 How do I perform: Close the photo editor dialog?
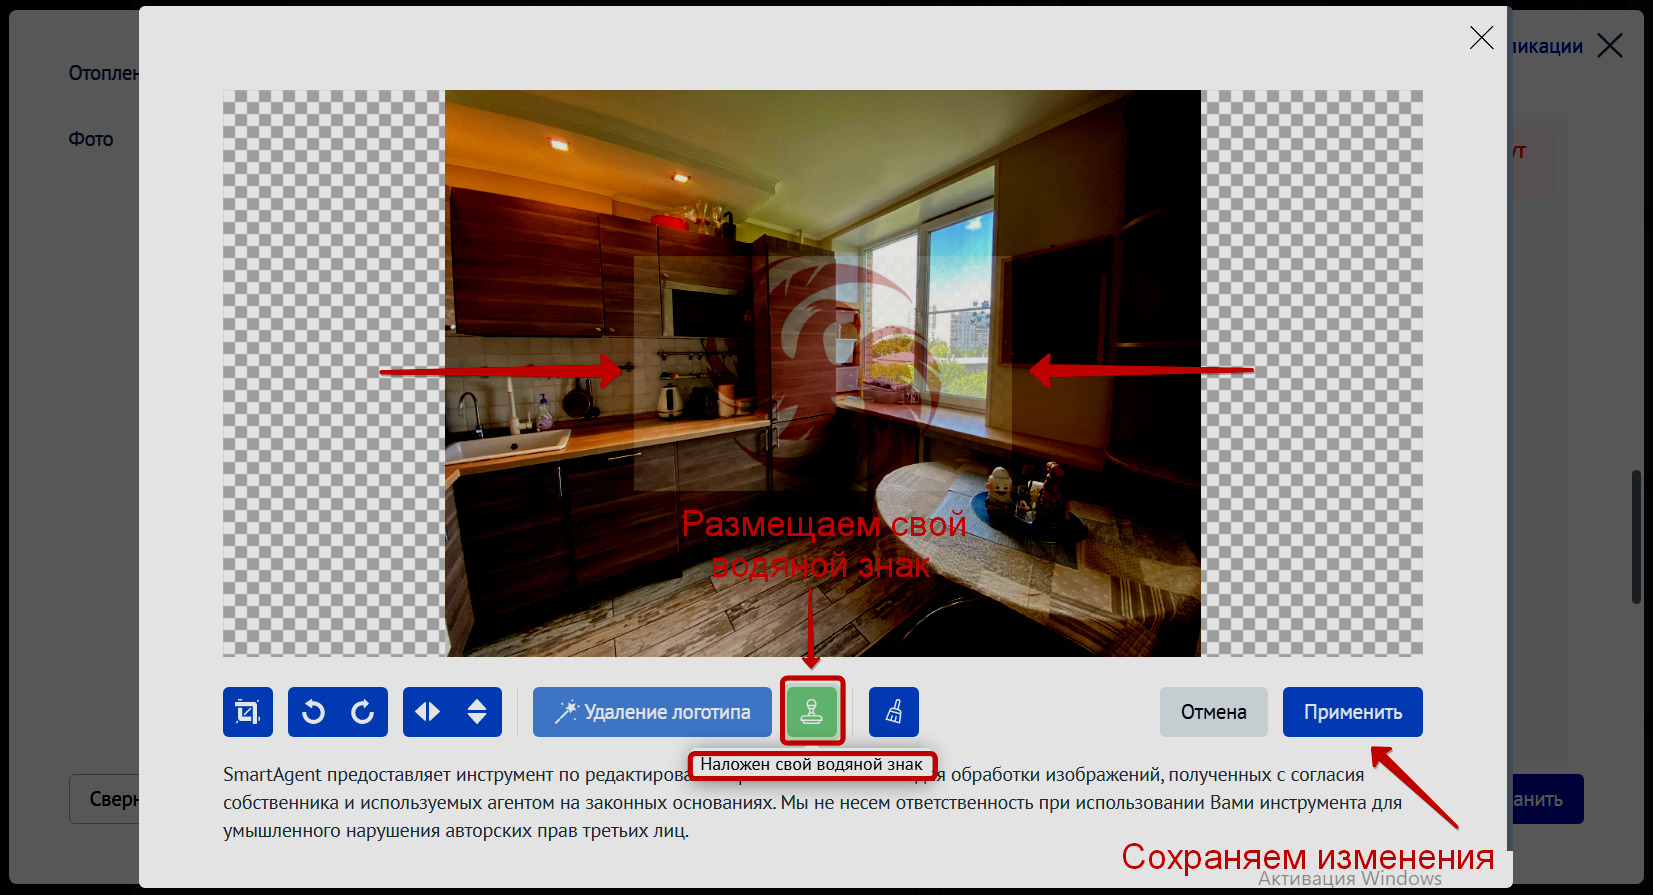(1482, 38)
